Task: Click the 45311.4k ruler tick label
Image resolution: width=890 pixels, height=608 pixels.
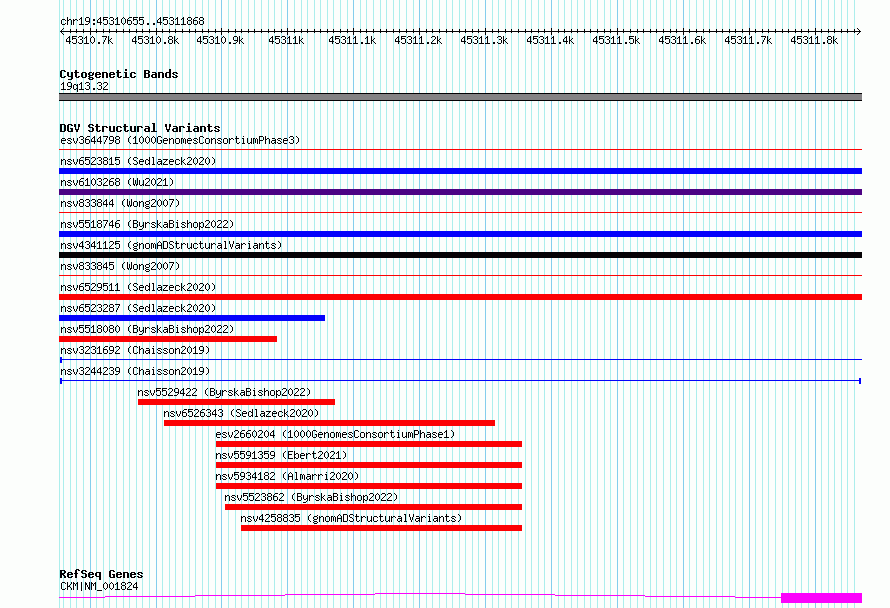Action: 550,40
